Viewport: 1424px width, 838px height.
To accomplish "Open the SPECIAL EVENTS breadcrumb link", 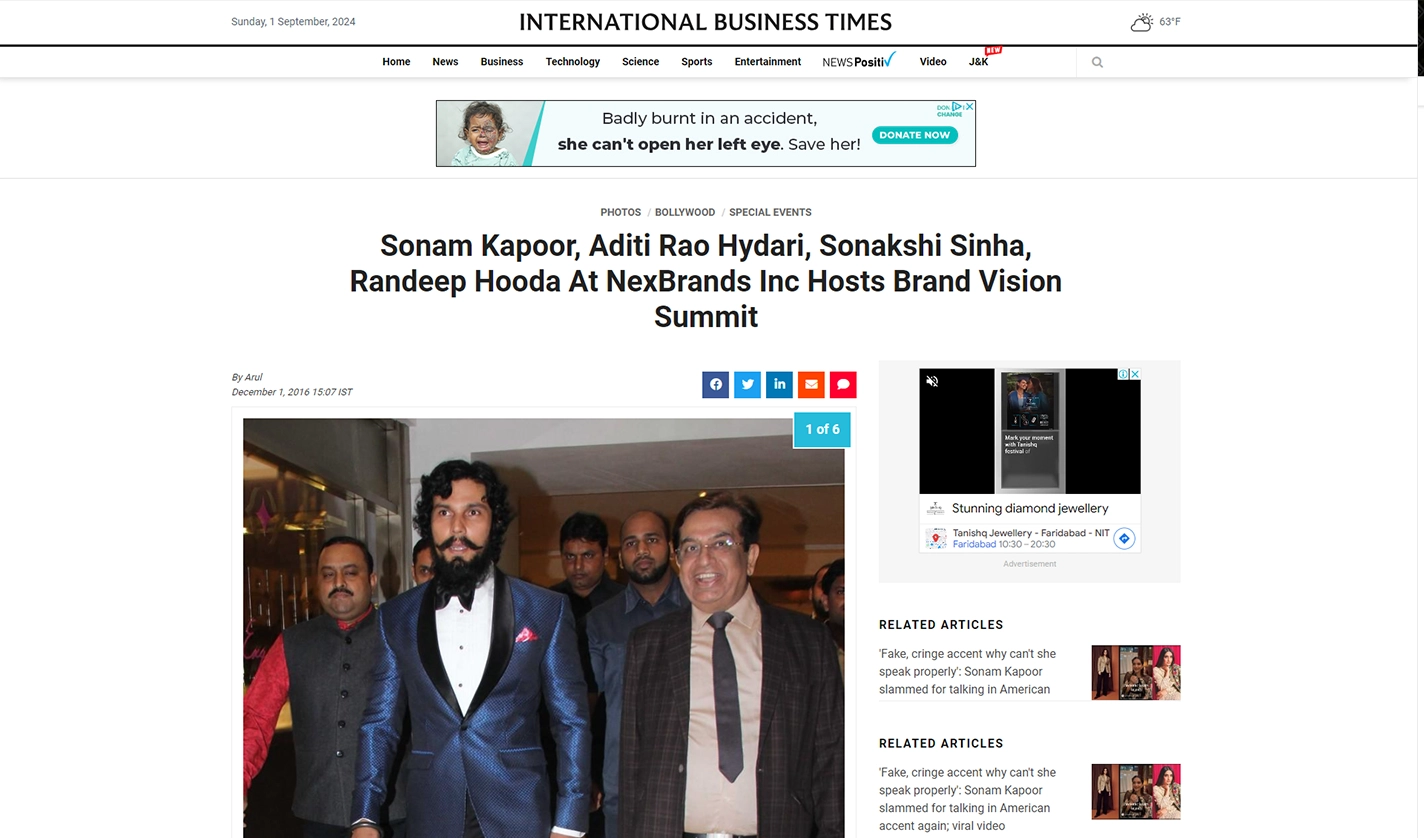I will point(770,212).
